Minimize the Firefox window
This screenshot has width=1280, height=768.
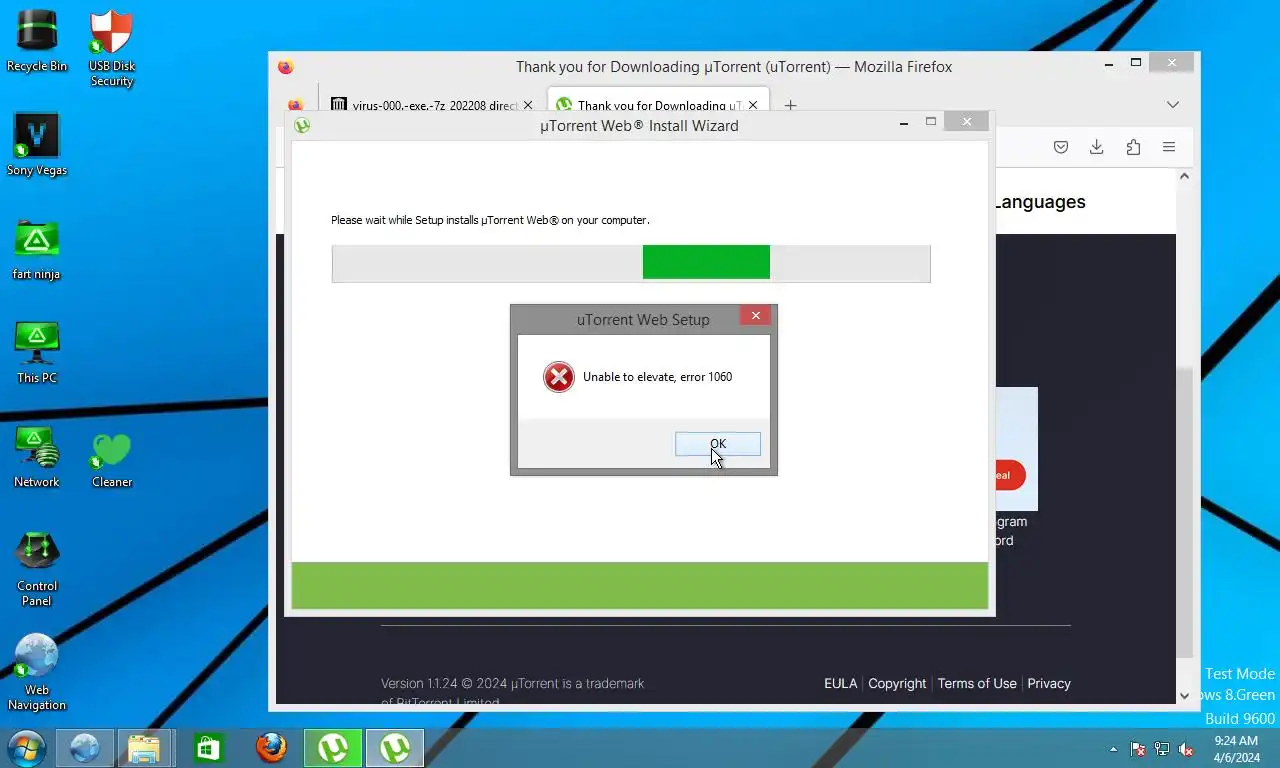(1109, 63)
